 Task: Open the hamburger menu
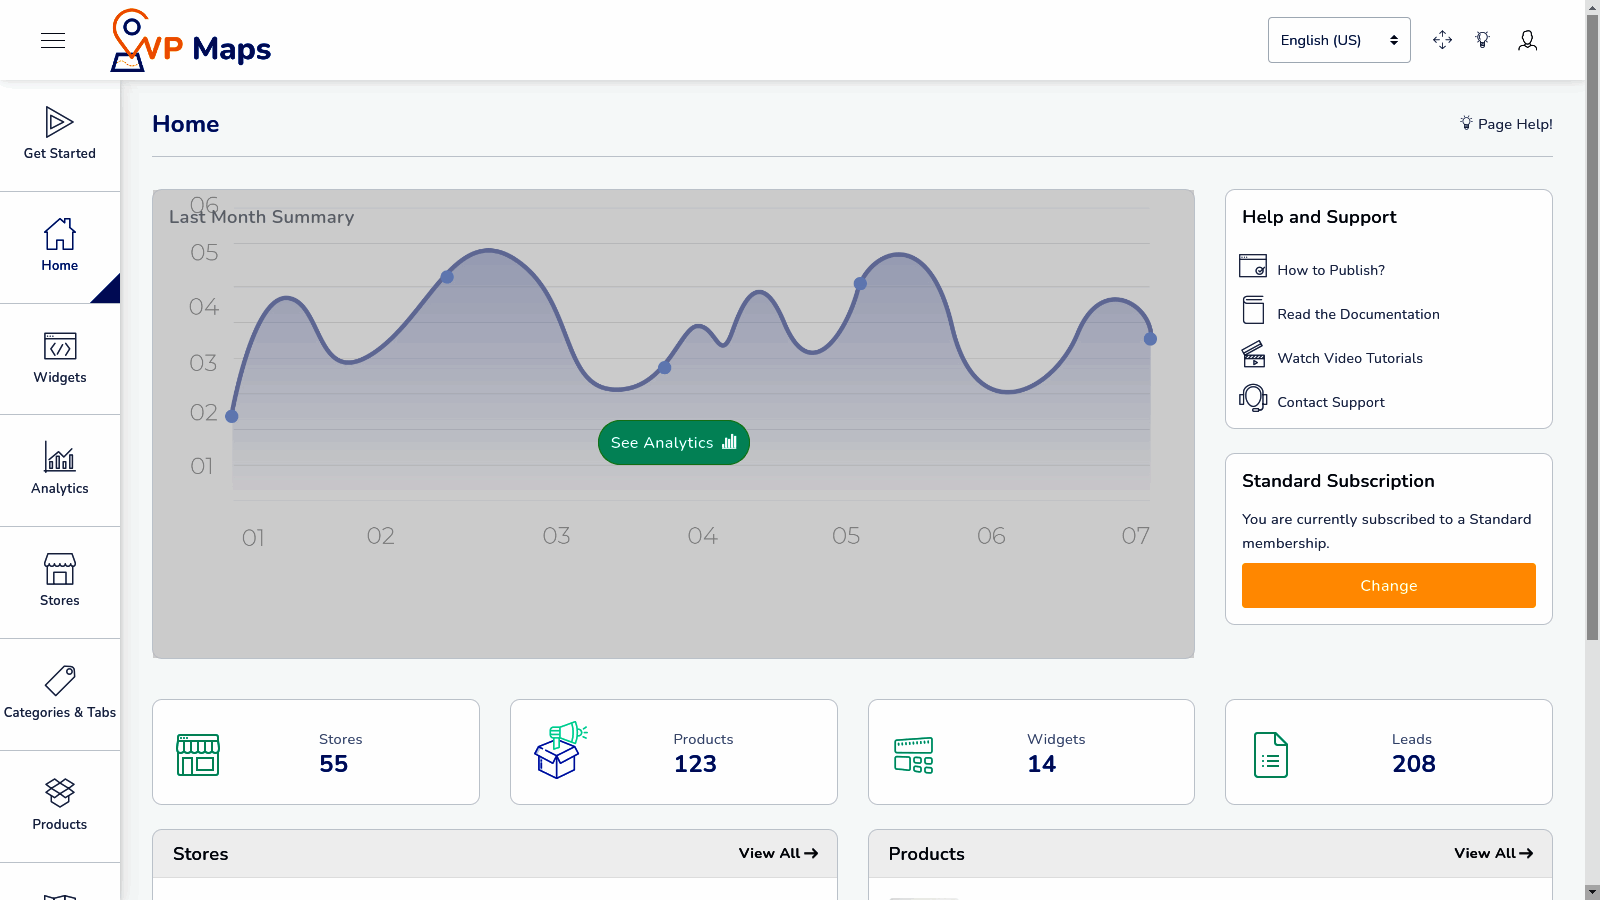pos(52,40)
